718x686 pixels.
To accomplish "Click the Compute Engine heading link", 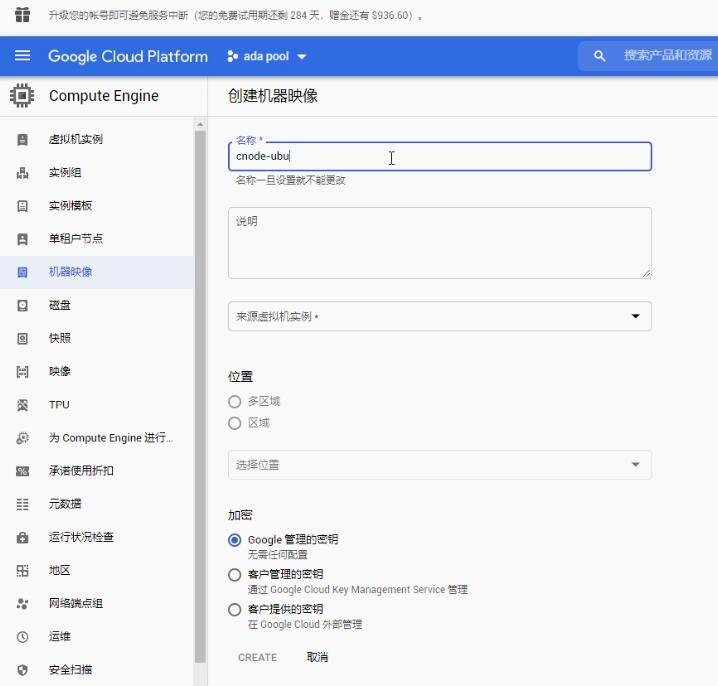I will pos(103,96).
